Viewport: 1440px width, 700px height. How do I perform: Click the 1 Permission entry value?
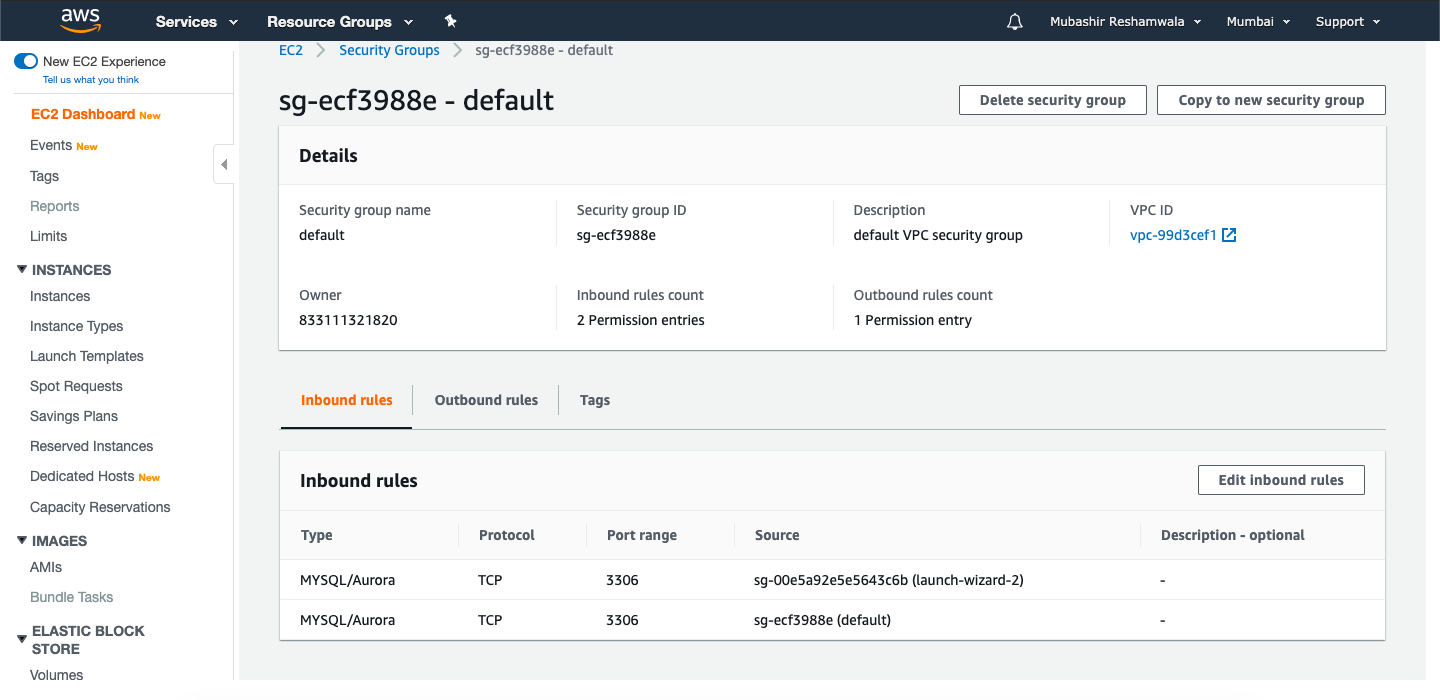(913, 320)
